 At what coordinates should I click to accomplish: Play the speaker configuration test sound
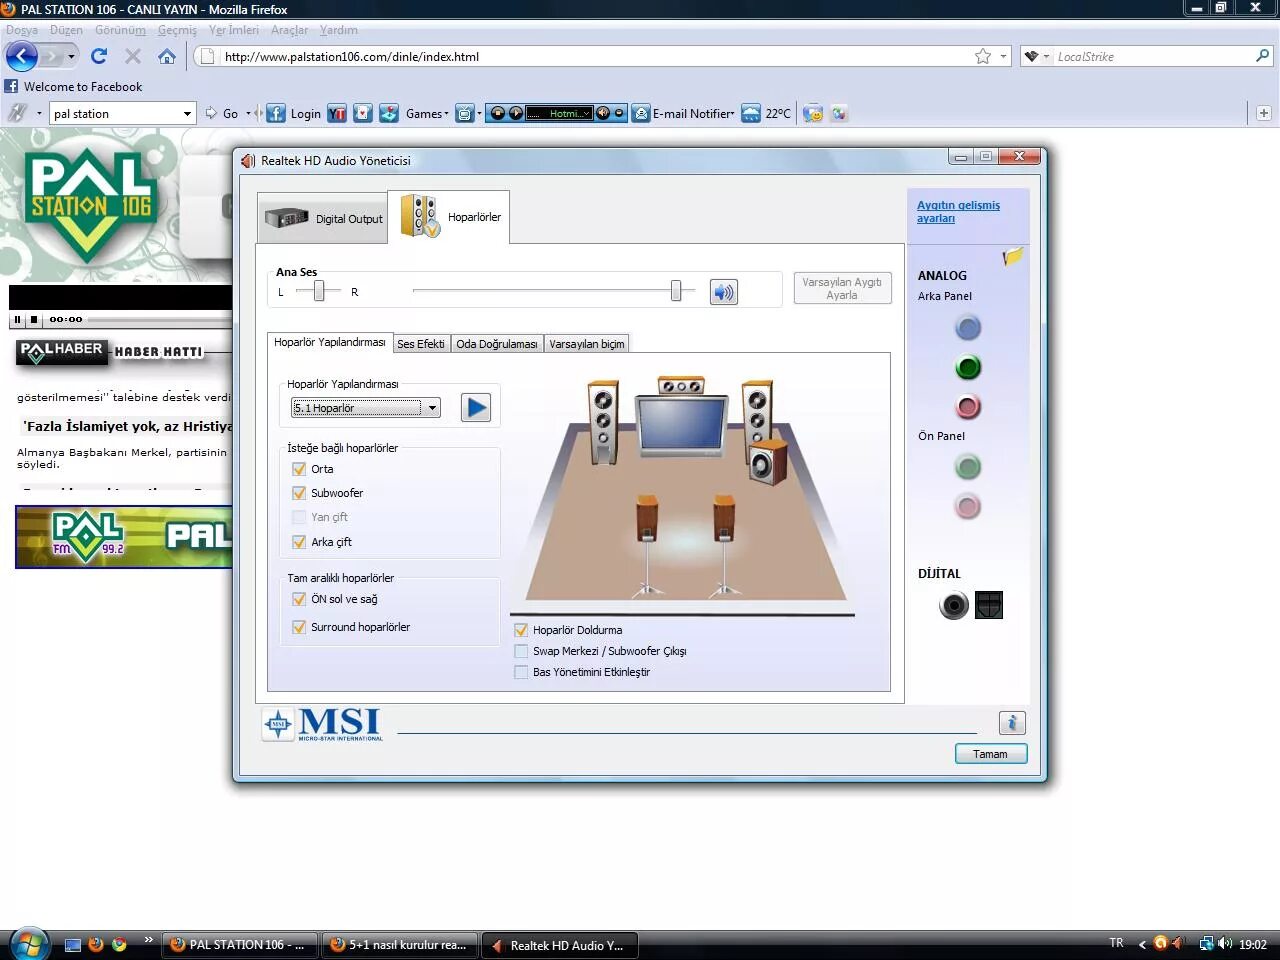[476, 407]
